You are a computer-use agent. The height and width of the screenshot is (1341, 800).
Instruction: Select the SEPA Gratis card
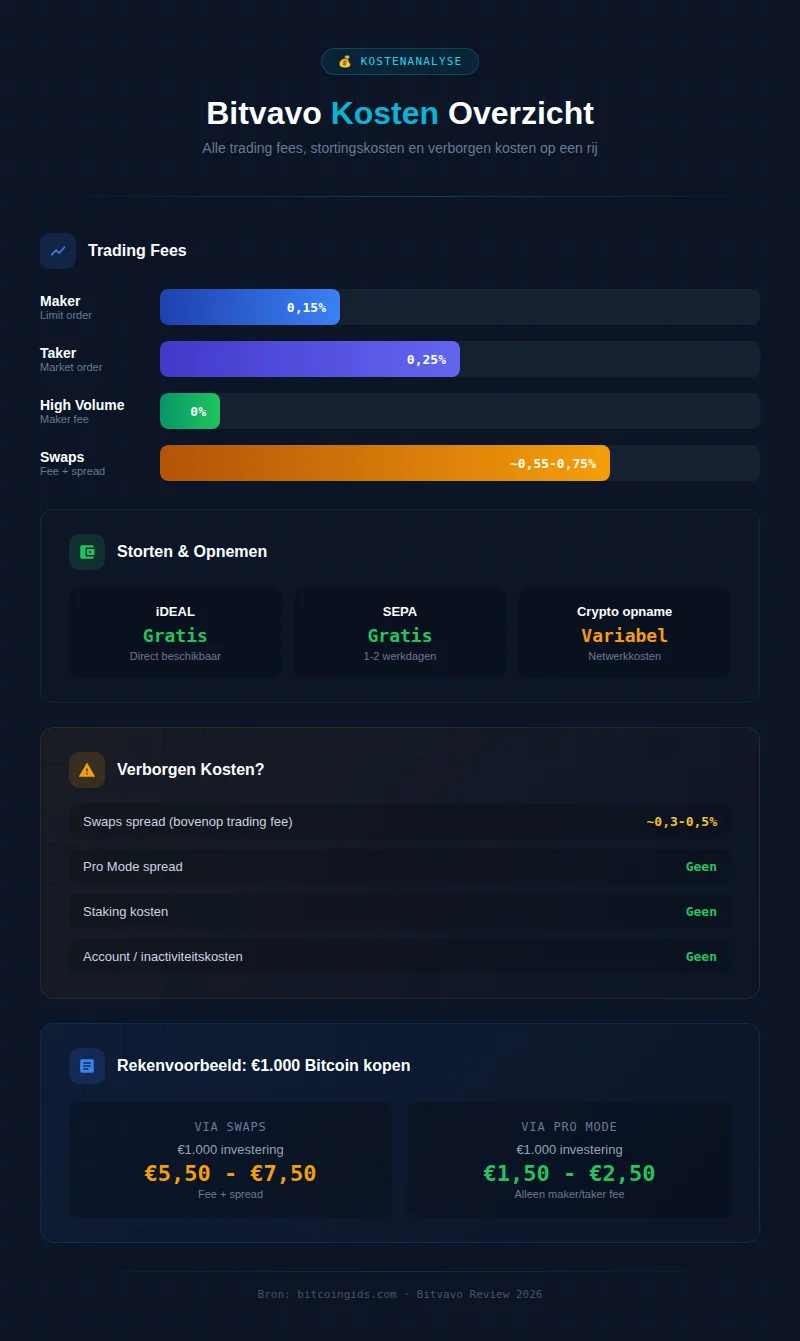(x=400, y=633)
